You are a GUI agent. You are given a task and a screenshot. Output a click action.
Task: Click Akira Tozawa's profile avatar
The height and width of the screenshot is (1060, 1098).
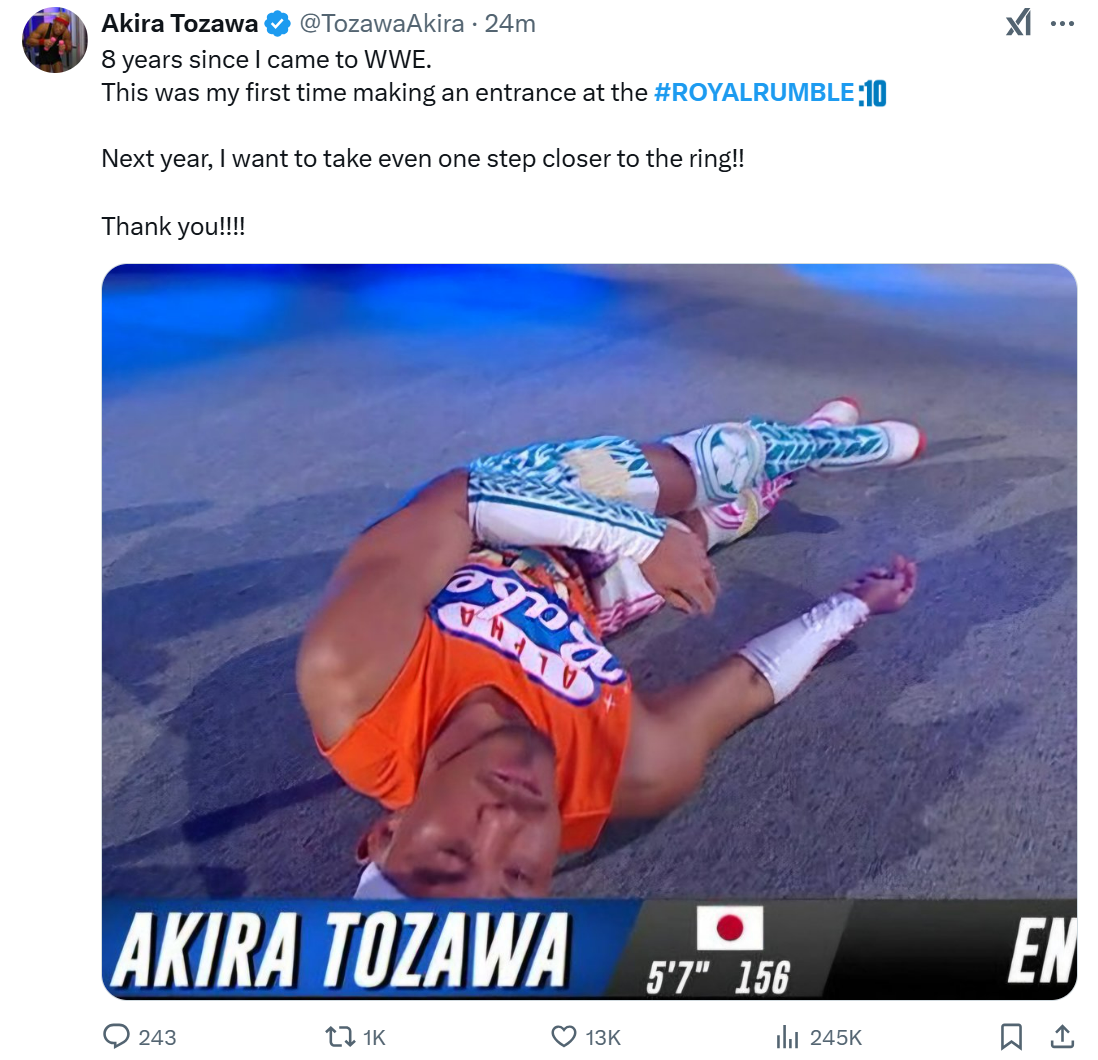pyautogui.click(x=55, y=41)
